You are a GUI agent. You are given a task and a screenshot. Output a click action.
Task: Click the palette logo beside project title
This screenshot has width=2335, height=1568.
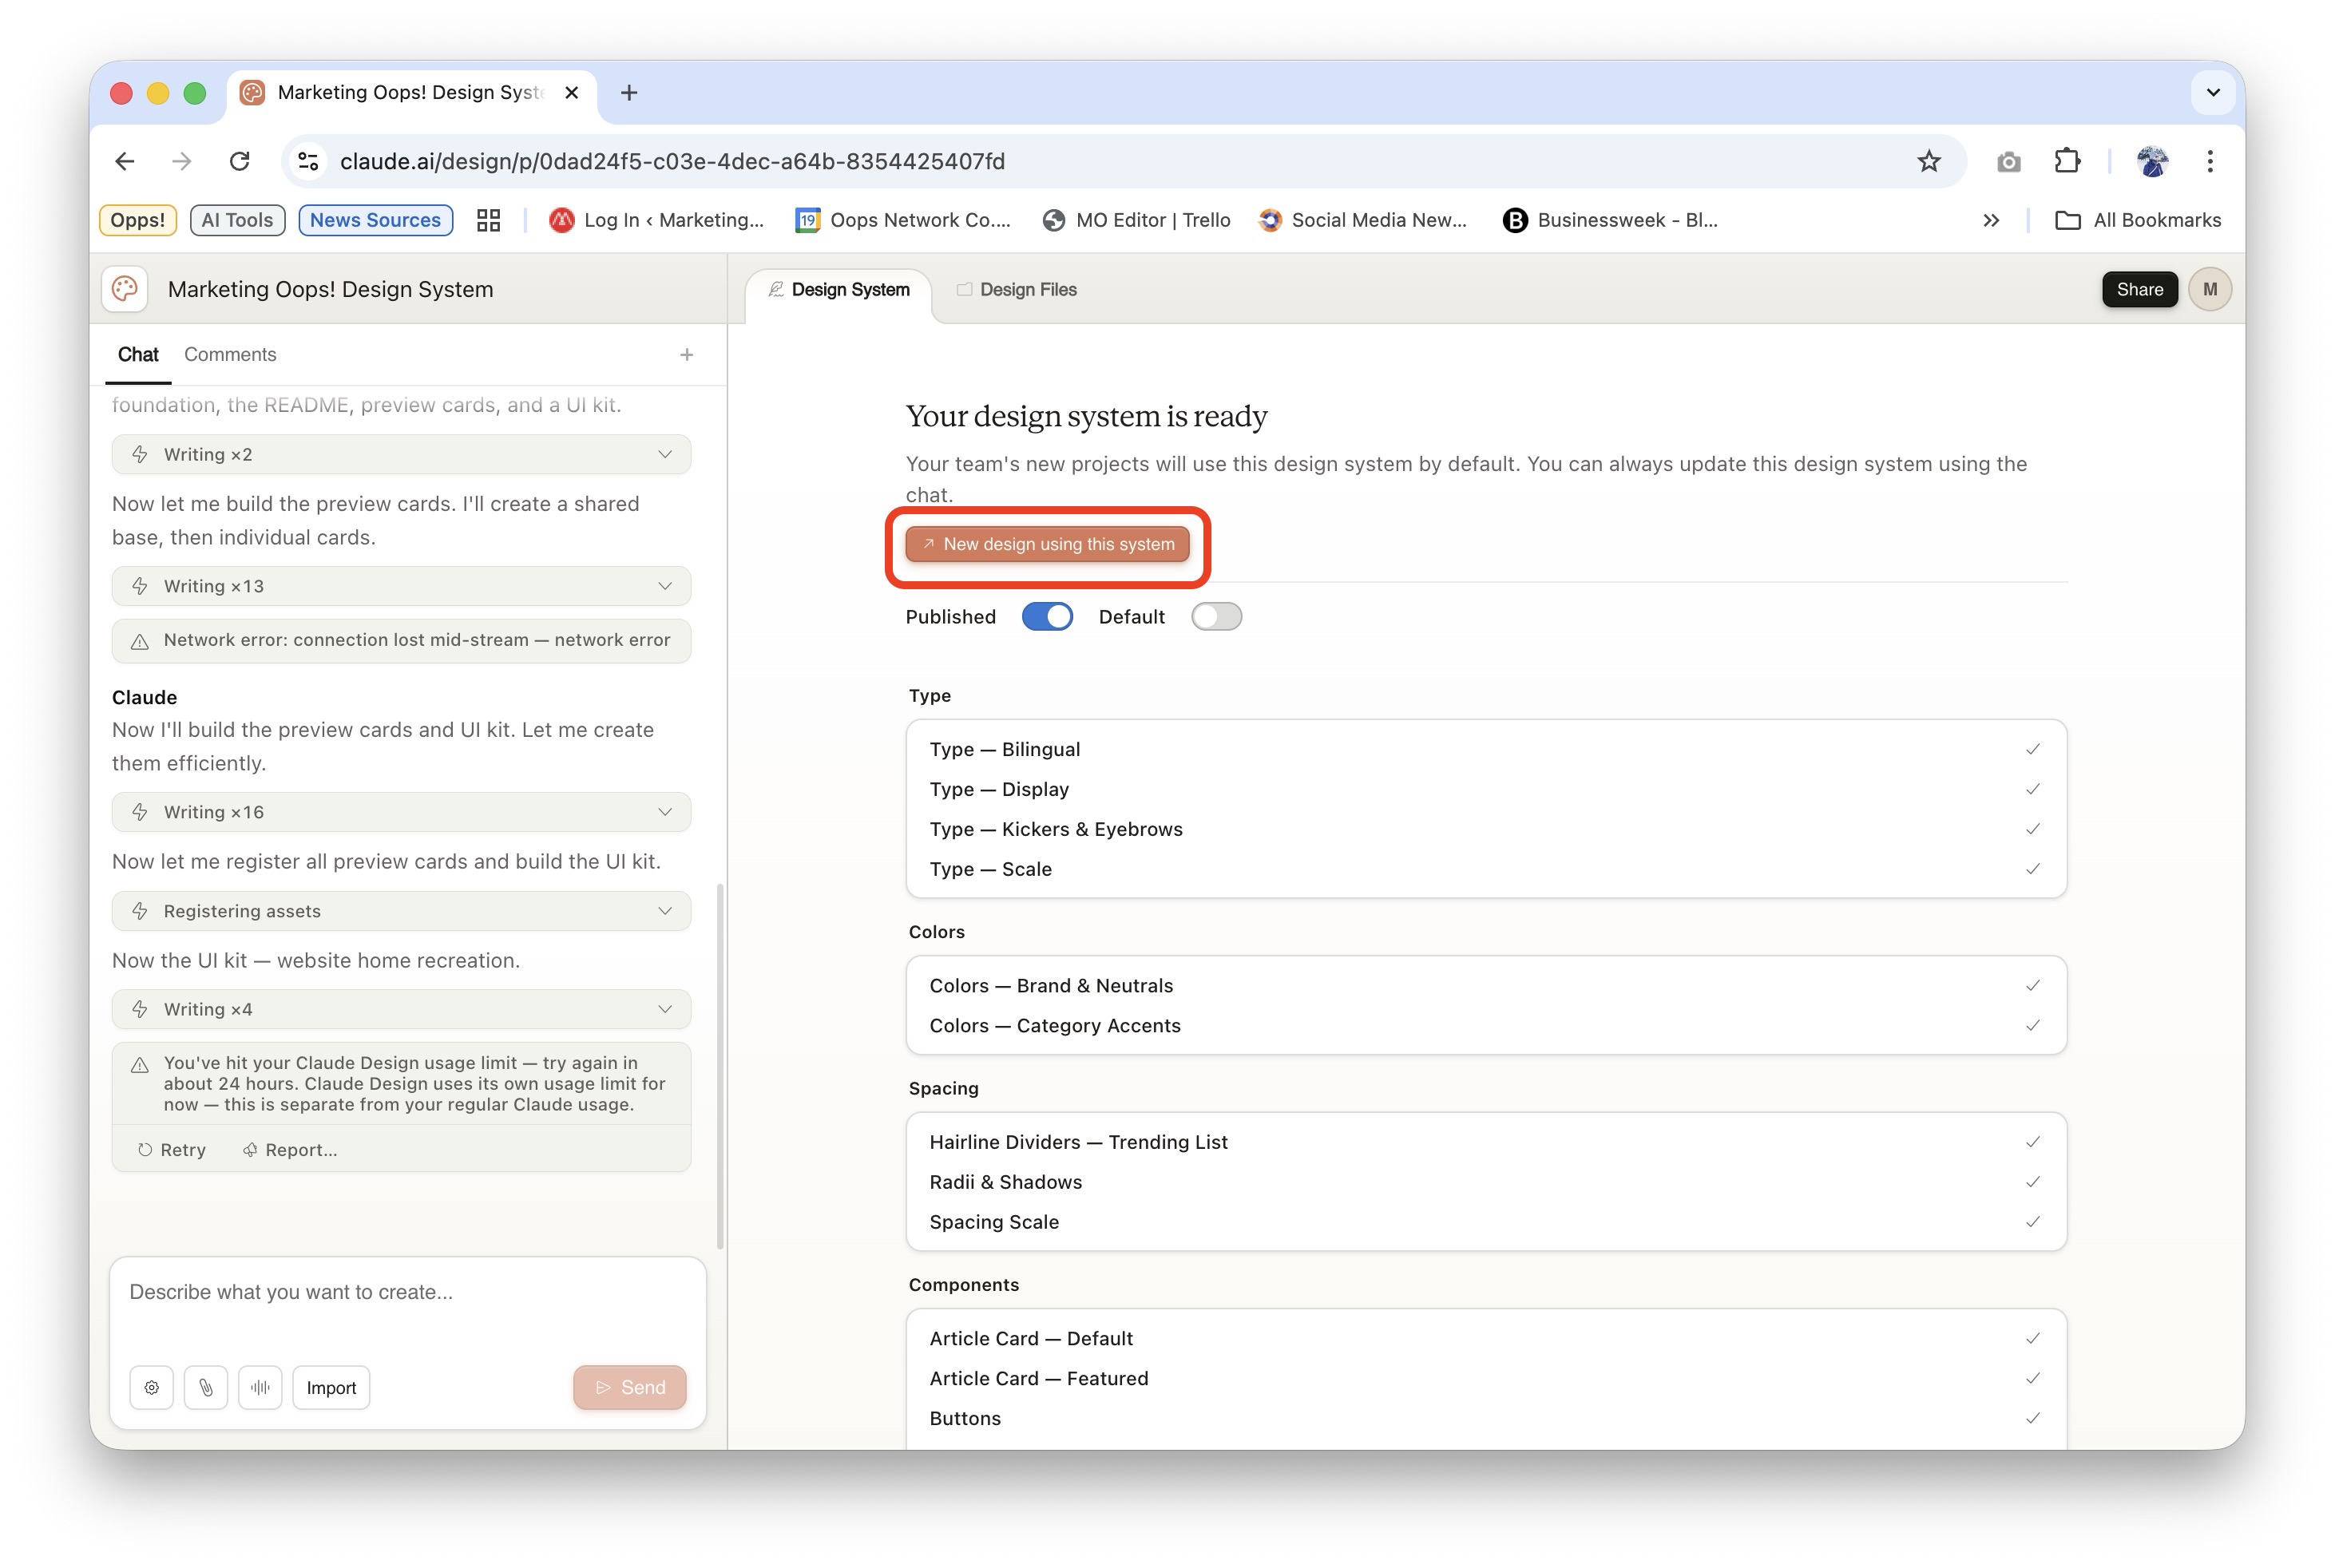click(125, 289)
